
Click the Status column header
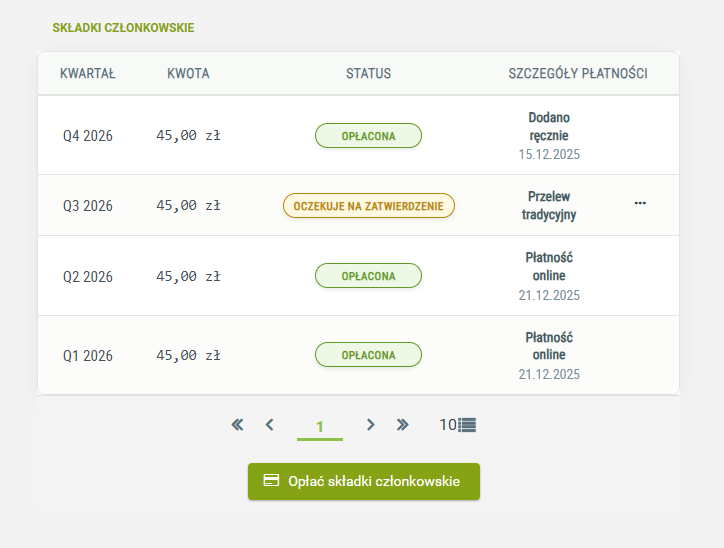(368, 73)
